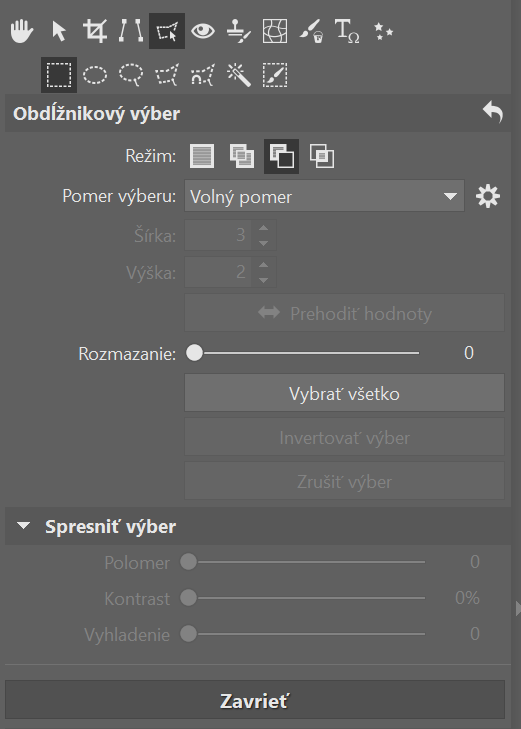
Task: Select the Polygon lasso tool
Action: click(167, 75)
